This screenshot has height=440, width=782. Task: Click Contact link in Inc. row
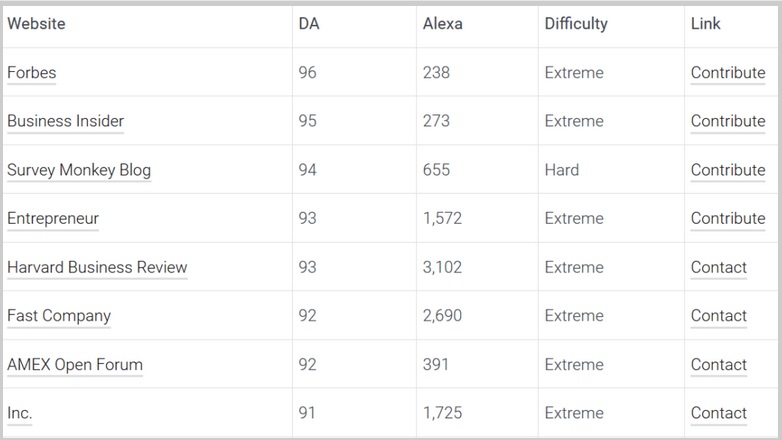coord(718,413)
